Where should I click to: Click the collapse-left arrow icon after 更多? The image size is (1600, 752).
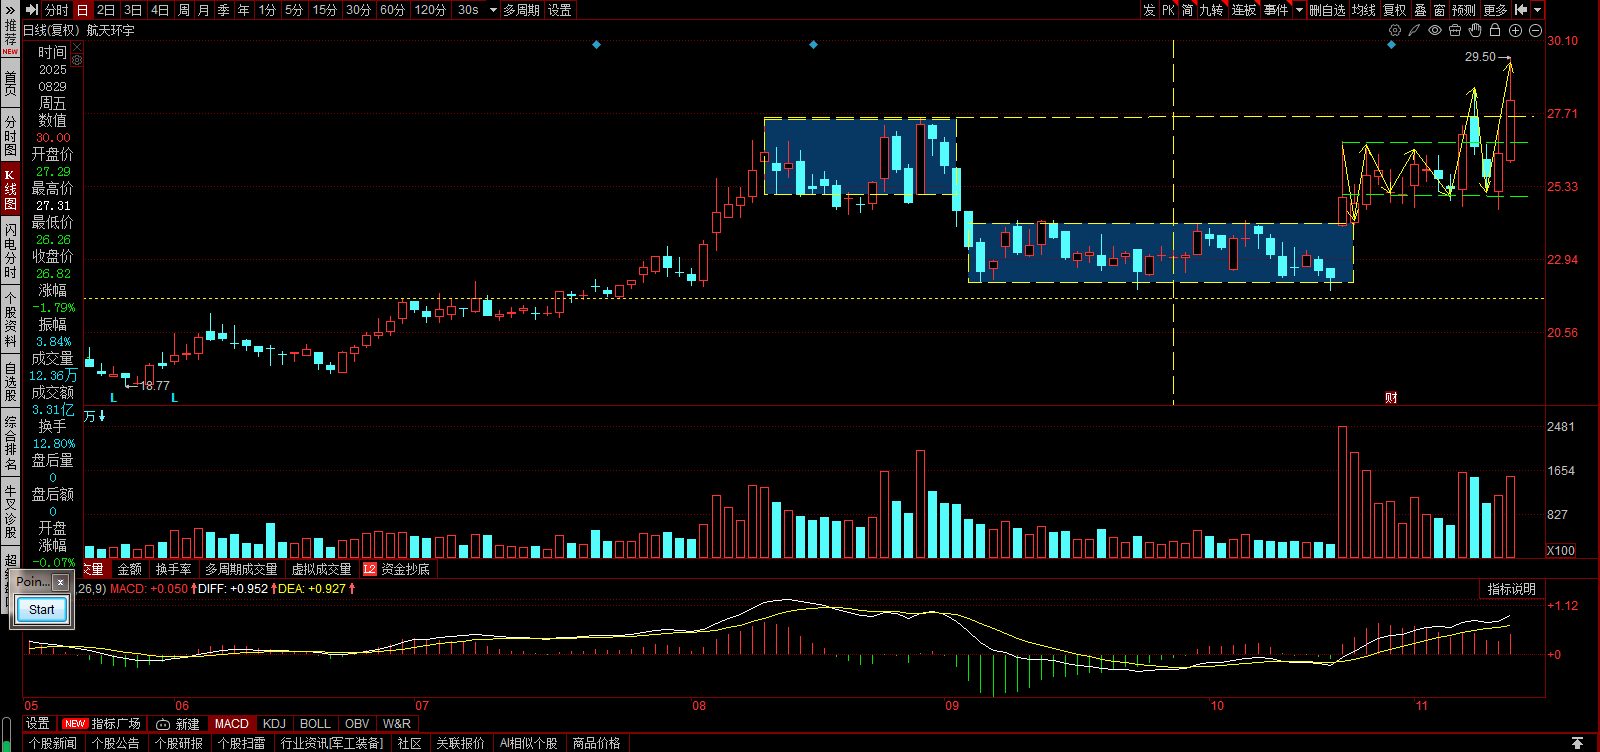click(1521, 10)
